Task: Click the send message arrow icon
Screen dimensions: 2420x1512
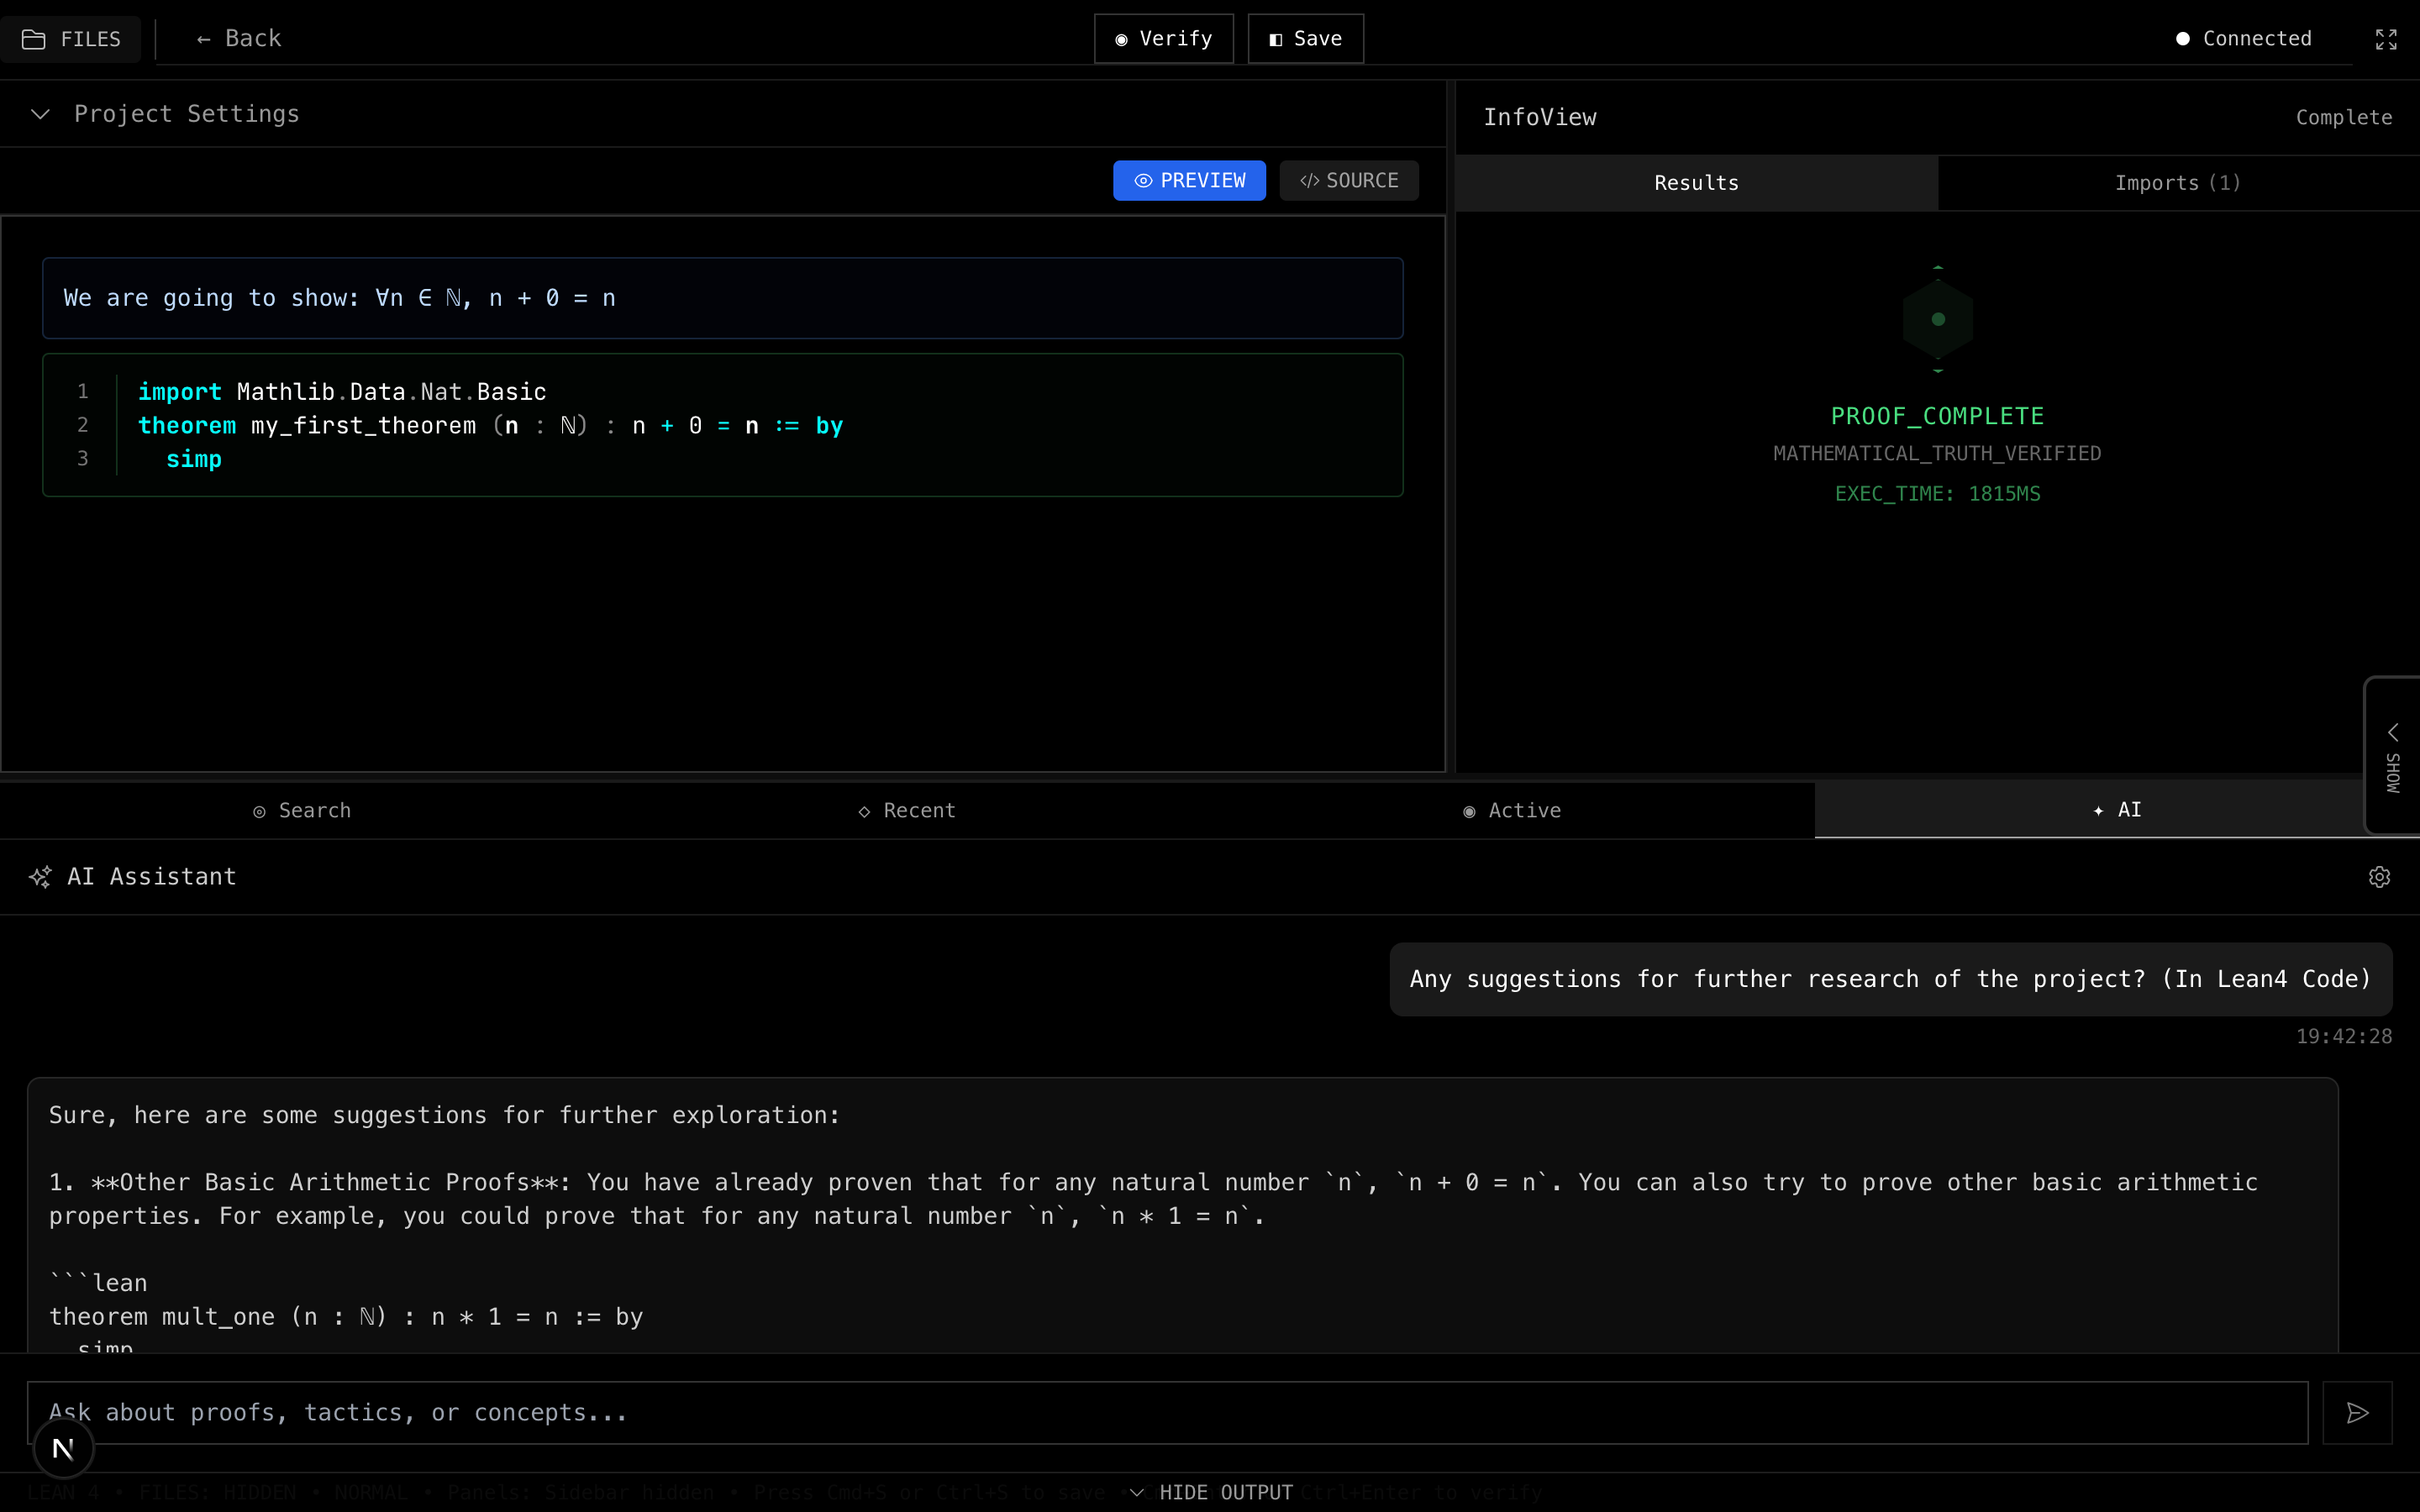Action: pyautogui.click(x=2357, y=1413)
